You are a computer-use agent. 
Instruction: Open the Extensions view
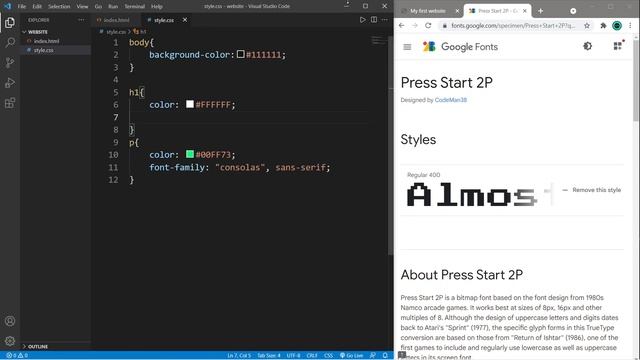coord(10,103)
